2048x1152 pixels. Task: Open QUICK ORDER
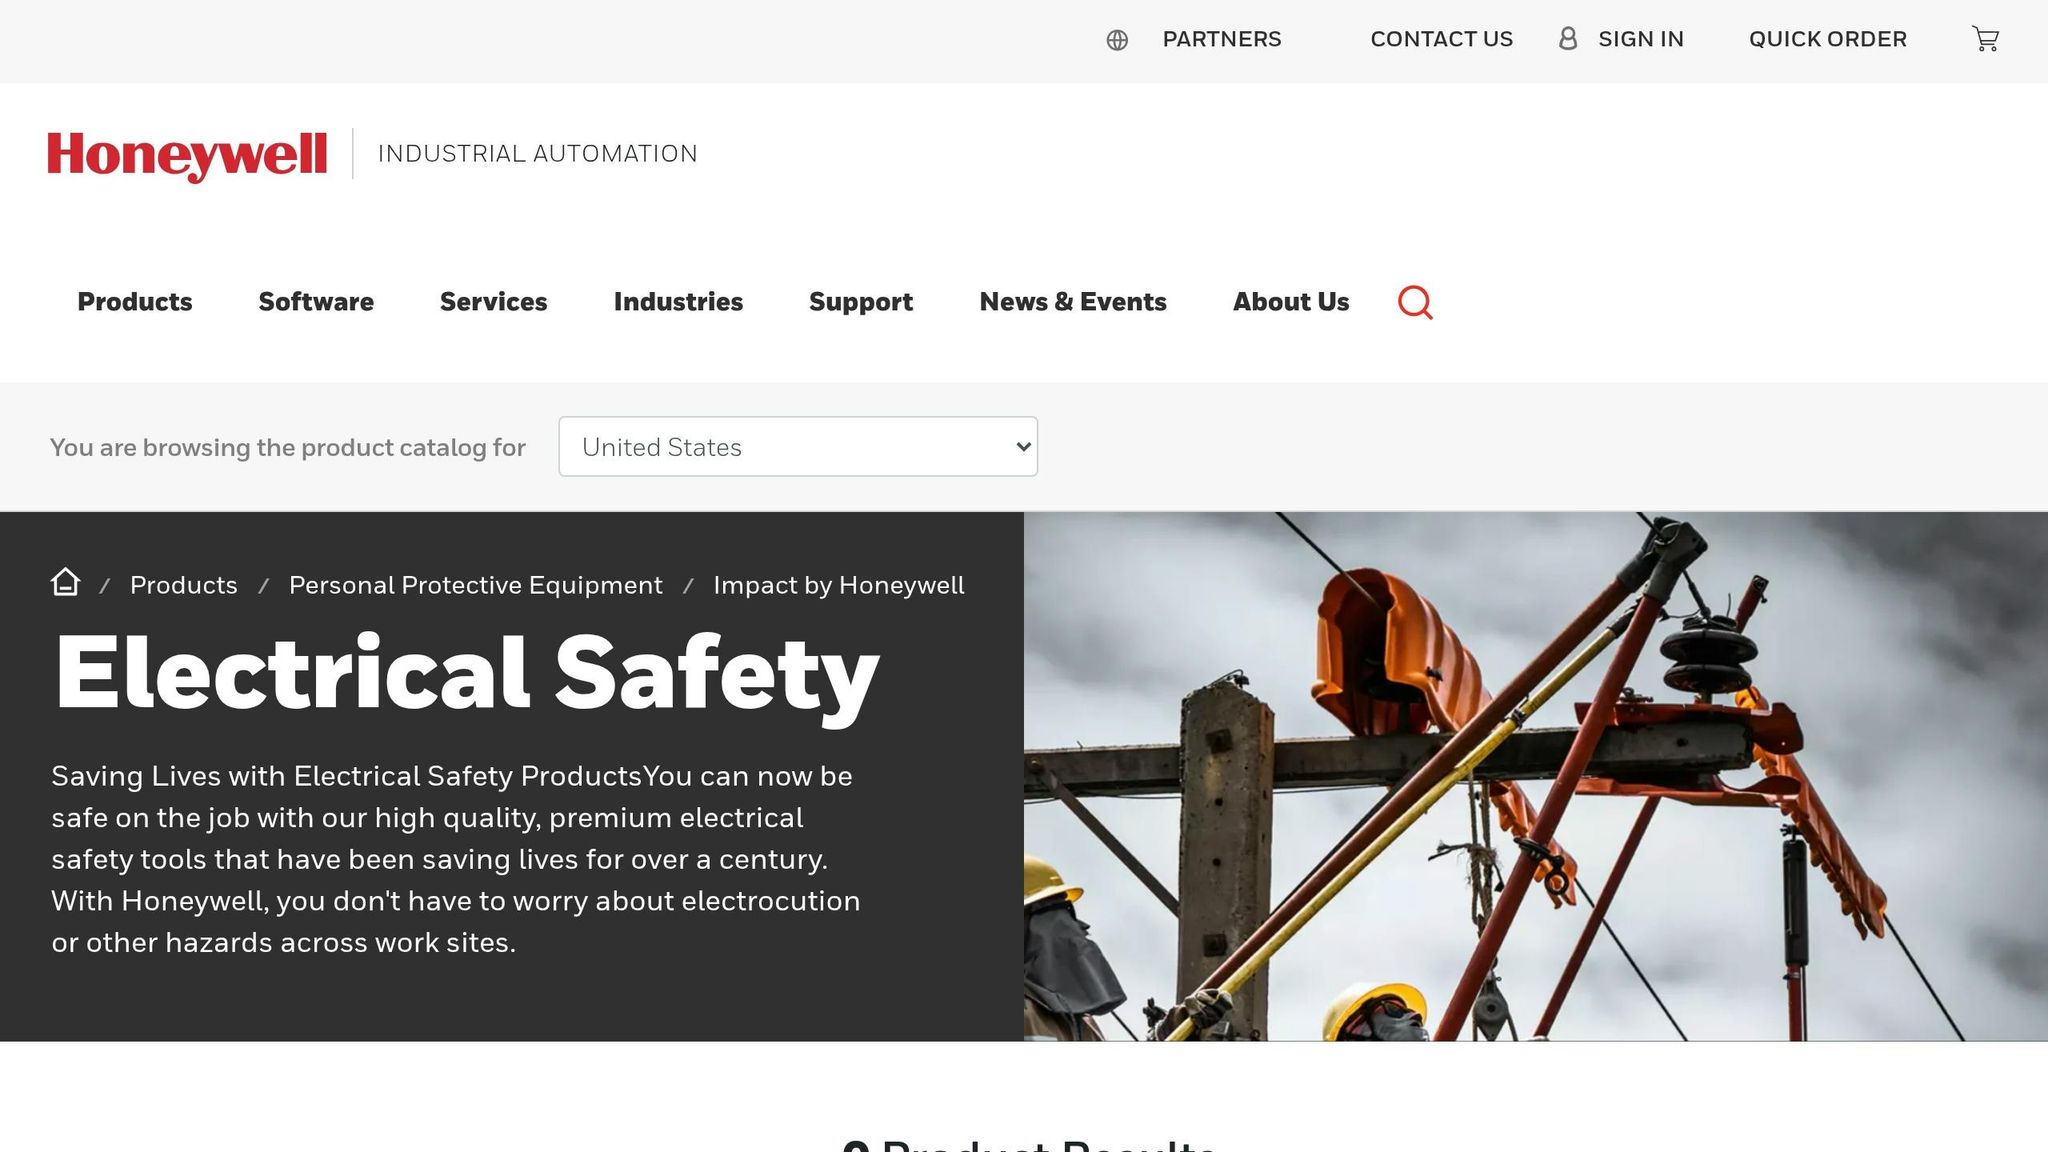click(x=1827, y=39)
